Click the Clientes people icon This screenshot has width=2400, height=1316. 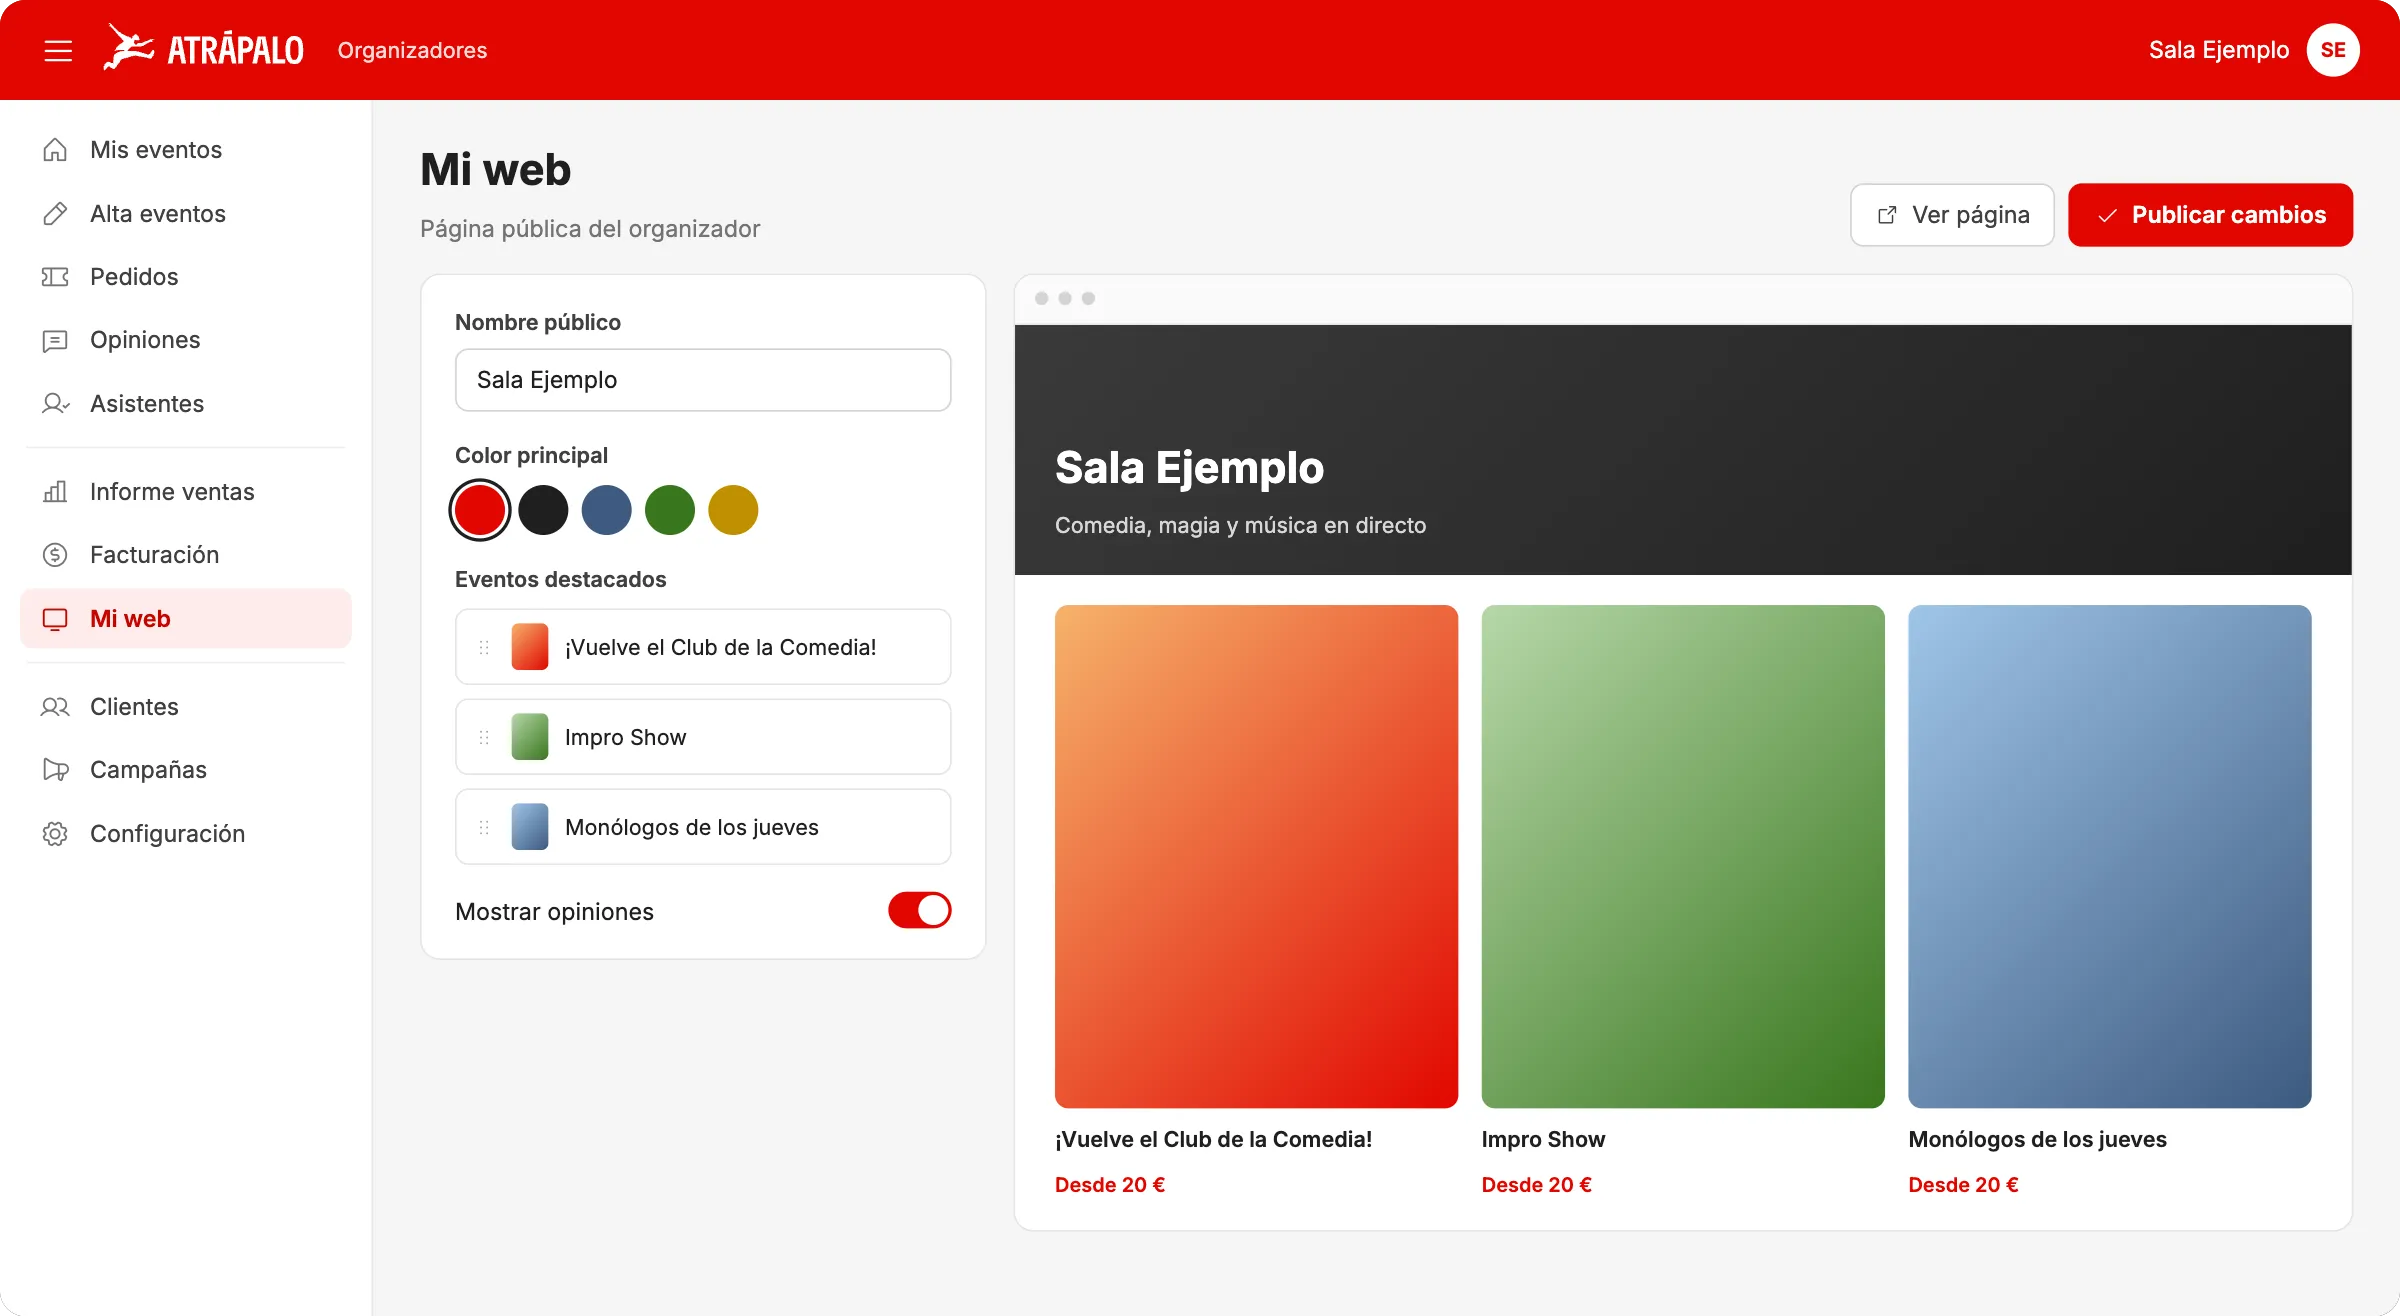pos(55,707)
